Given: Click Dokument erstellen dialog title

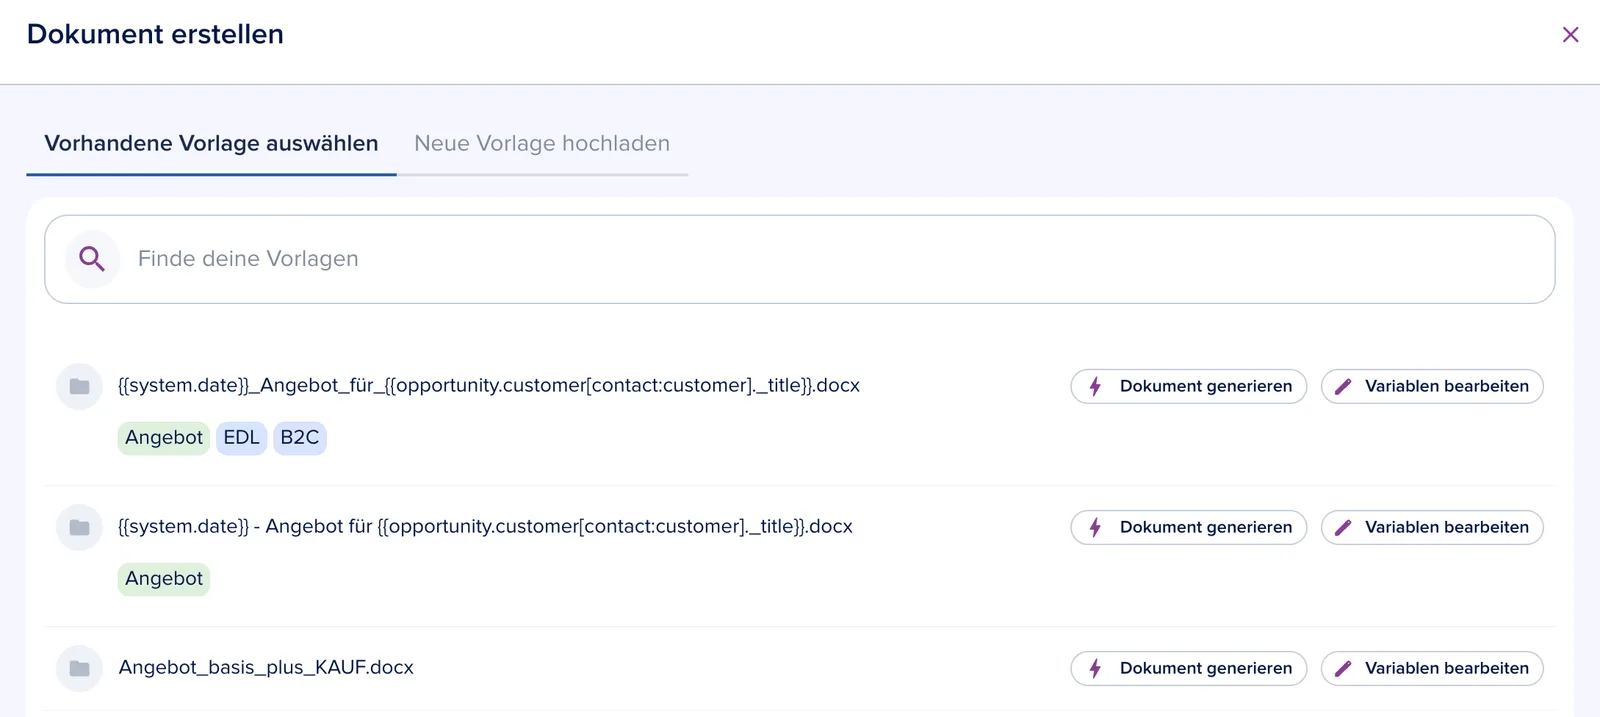Looking at the screenshot, I should 155,34.
